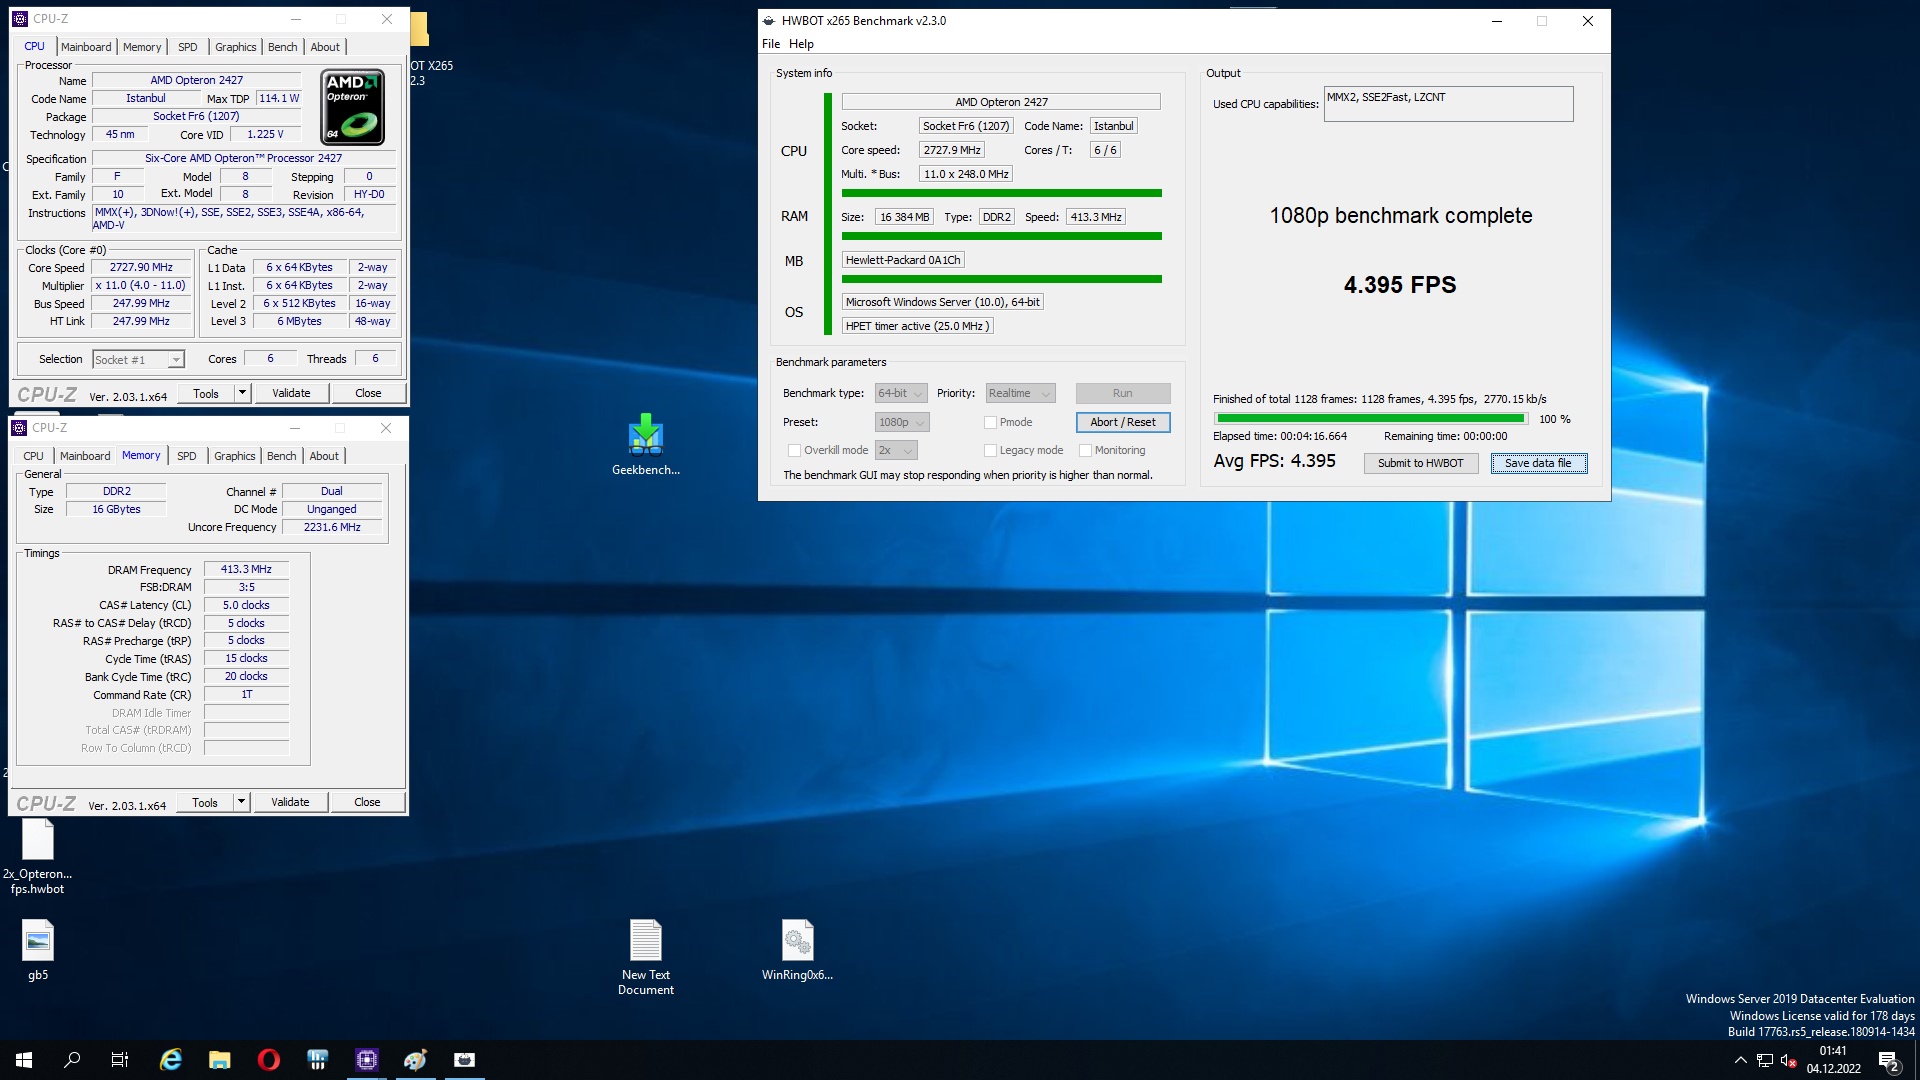1920x1080 pixels.
Task: Click Tools button in upper CPU-Z
Action: [x=206, y=393]
